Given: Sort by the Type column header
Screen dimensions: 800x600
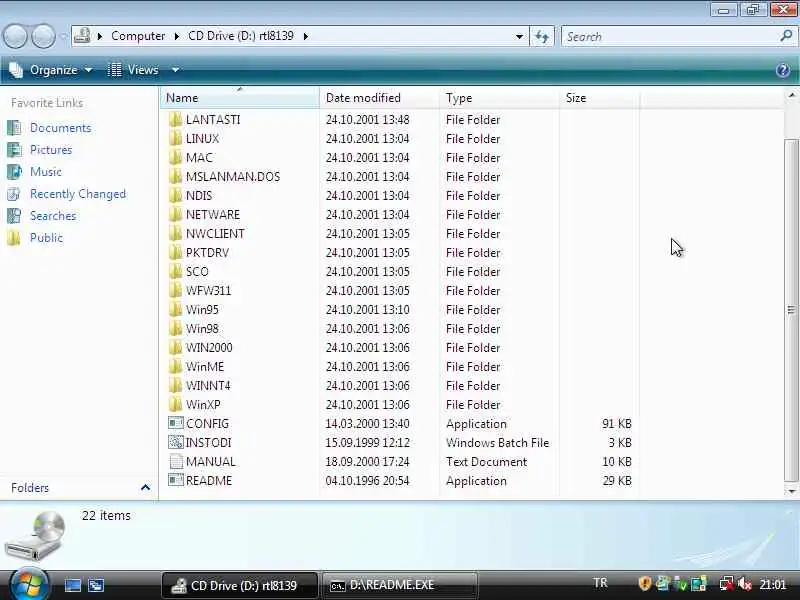Looking at the screenshot, I should click(x=499, y=97).
